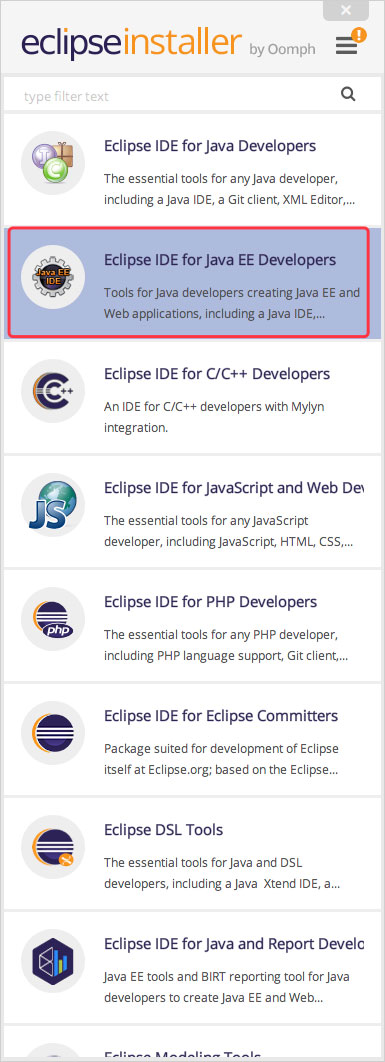Click 'Package suited for development of Eclipse' description
This screenshot has height=1062, width=385.
(221, 759)
